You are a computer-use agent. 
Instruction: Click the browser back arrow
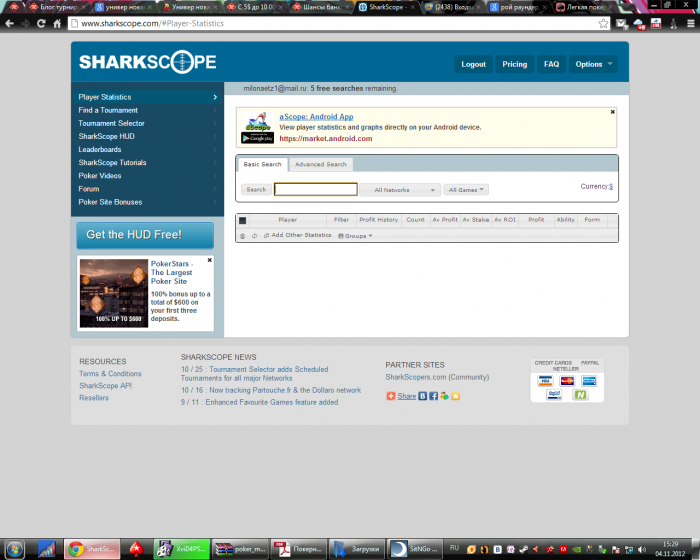click(x=9, y=24)
